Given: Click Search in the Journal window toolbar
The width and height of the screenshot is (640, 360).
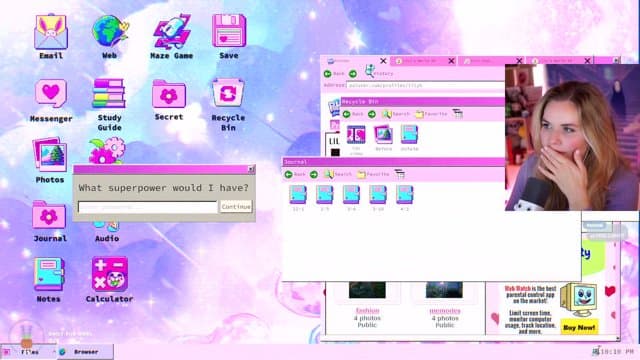Looking at the screenshot, I should pos(338,174).
